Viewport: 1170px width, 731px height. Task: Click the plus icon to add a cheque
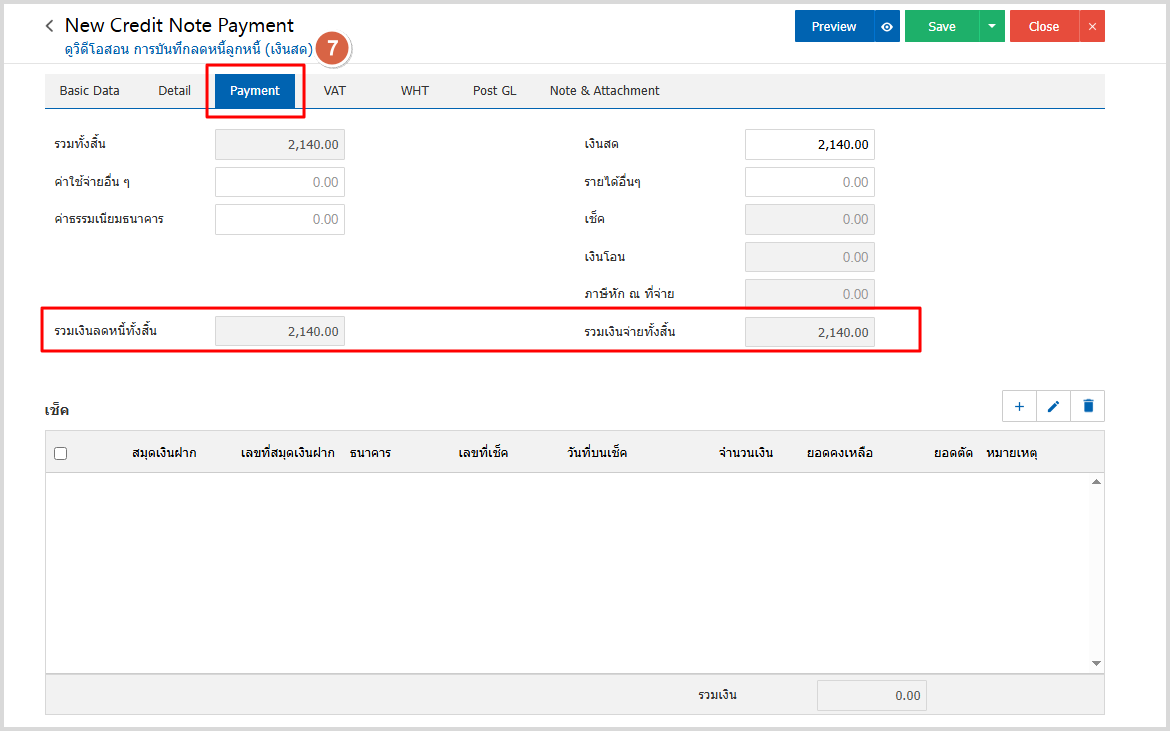1019,406
